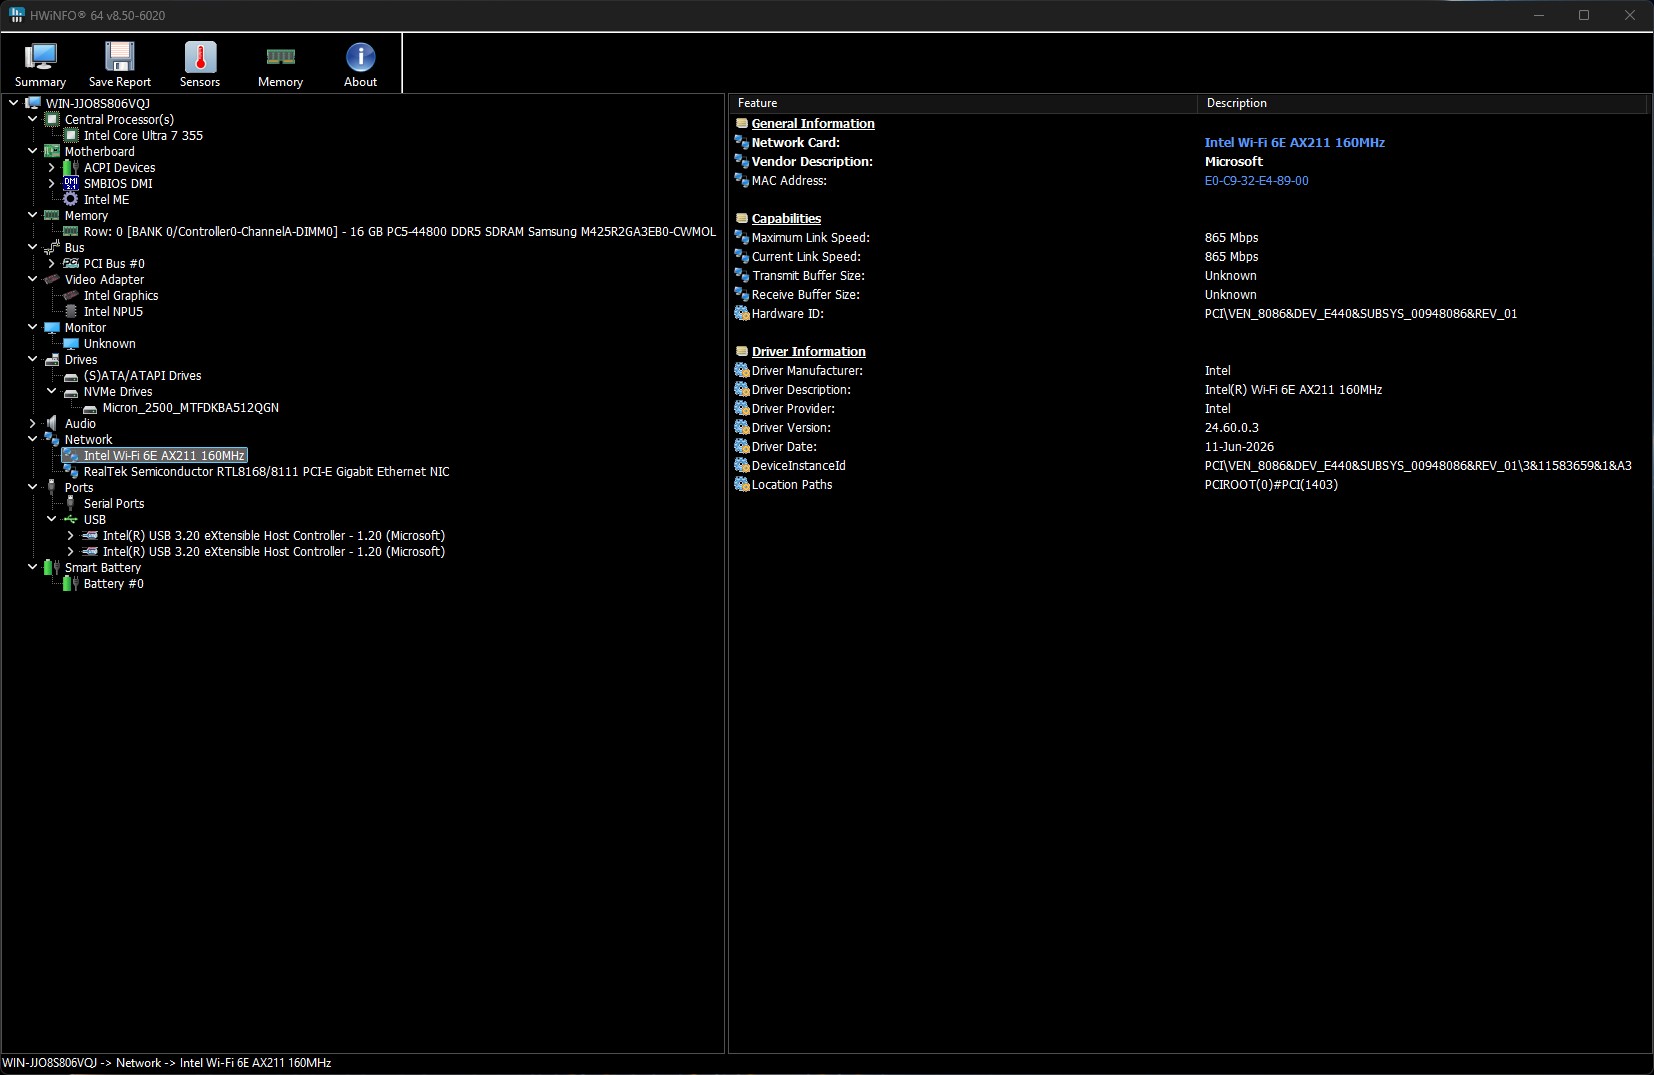This screenshot has height=1075, width=1654.
Task: Select Battery #0 entry
Action: coord(113,583)
